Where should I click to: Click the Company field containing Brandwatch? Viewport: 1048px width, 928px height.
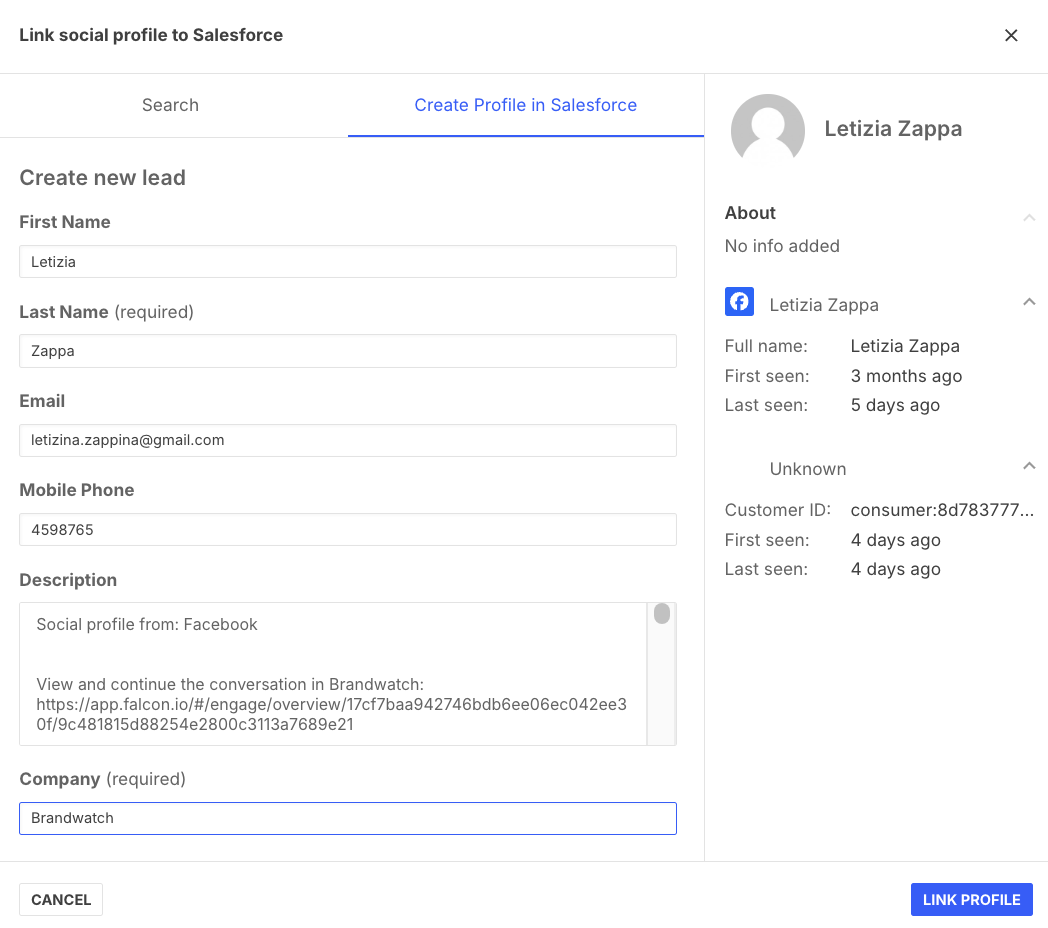pyautogui.click(x=348, y=818)
